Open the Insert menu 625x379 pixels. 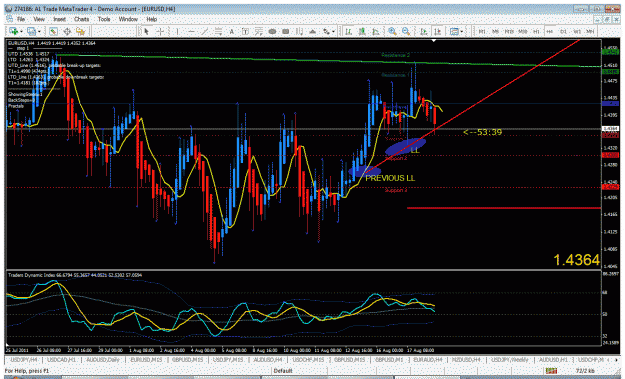click(x=59, y=19)
